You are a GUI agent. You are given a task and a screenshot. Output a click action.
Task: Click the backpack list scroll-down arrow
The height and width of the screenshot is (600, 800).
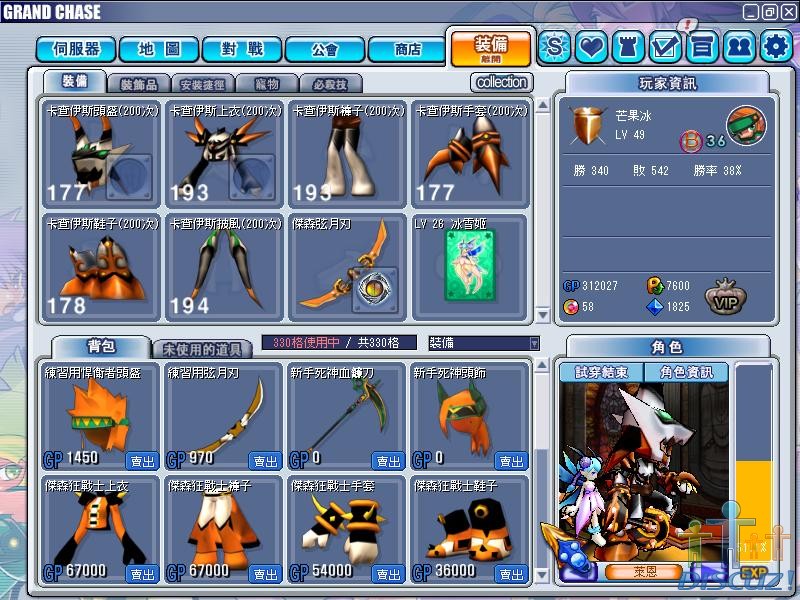(542, 576)
